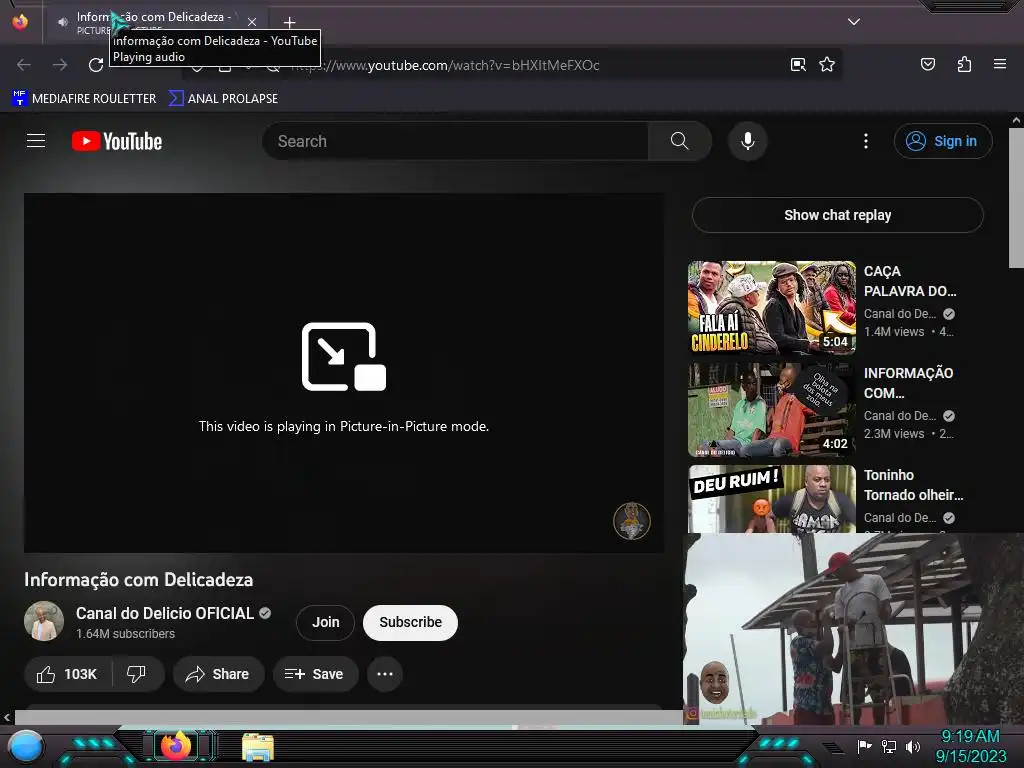The width and height of the screenshot is (1024, 768).
Task: Share the video
Action: tap(218, 674)
